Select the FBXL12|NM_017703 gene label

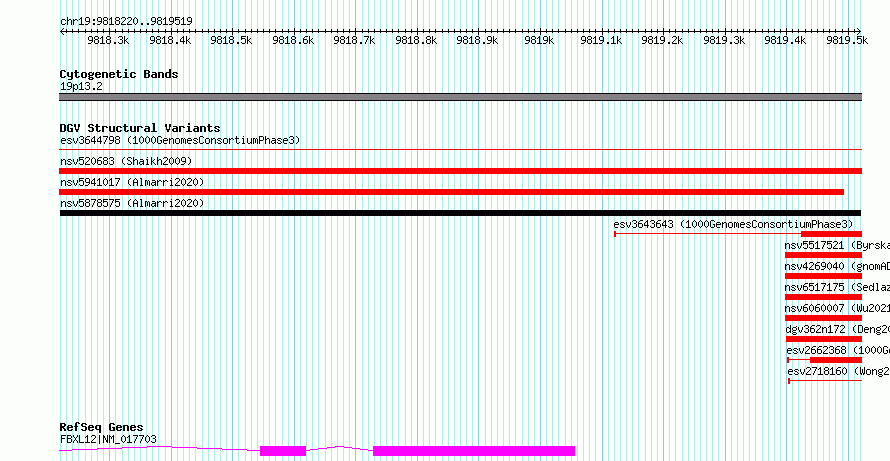click(108, 439)
